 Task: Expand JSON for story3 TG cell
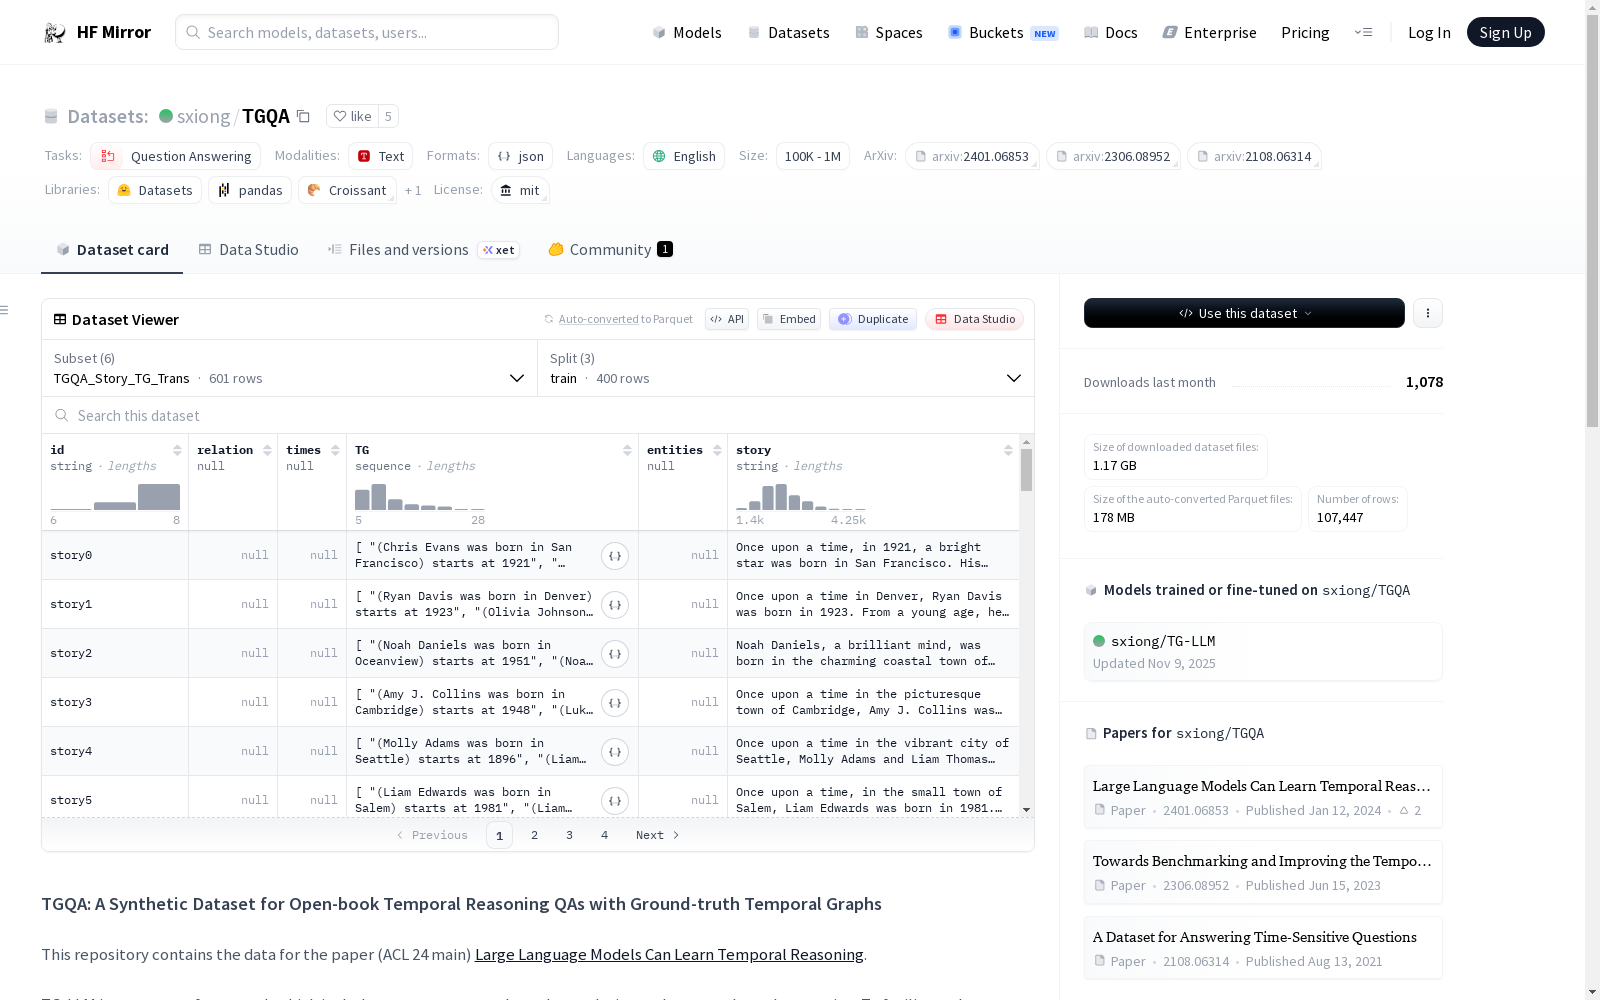click(615, 703)
